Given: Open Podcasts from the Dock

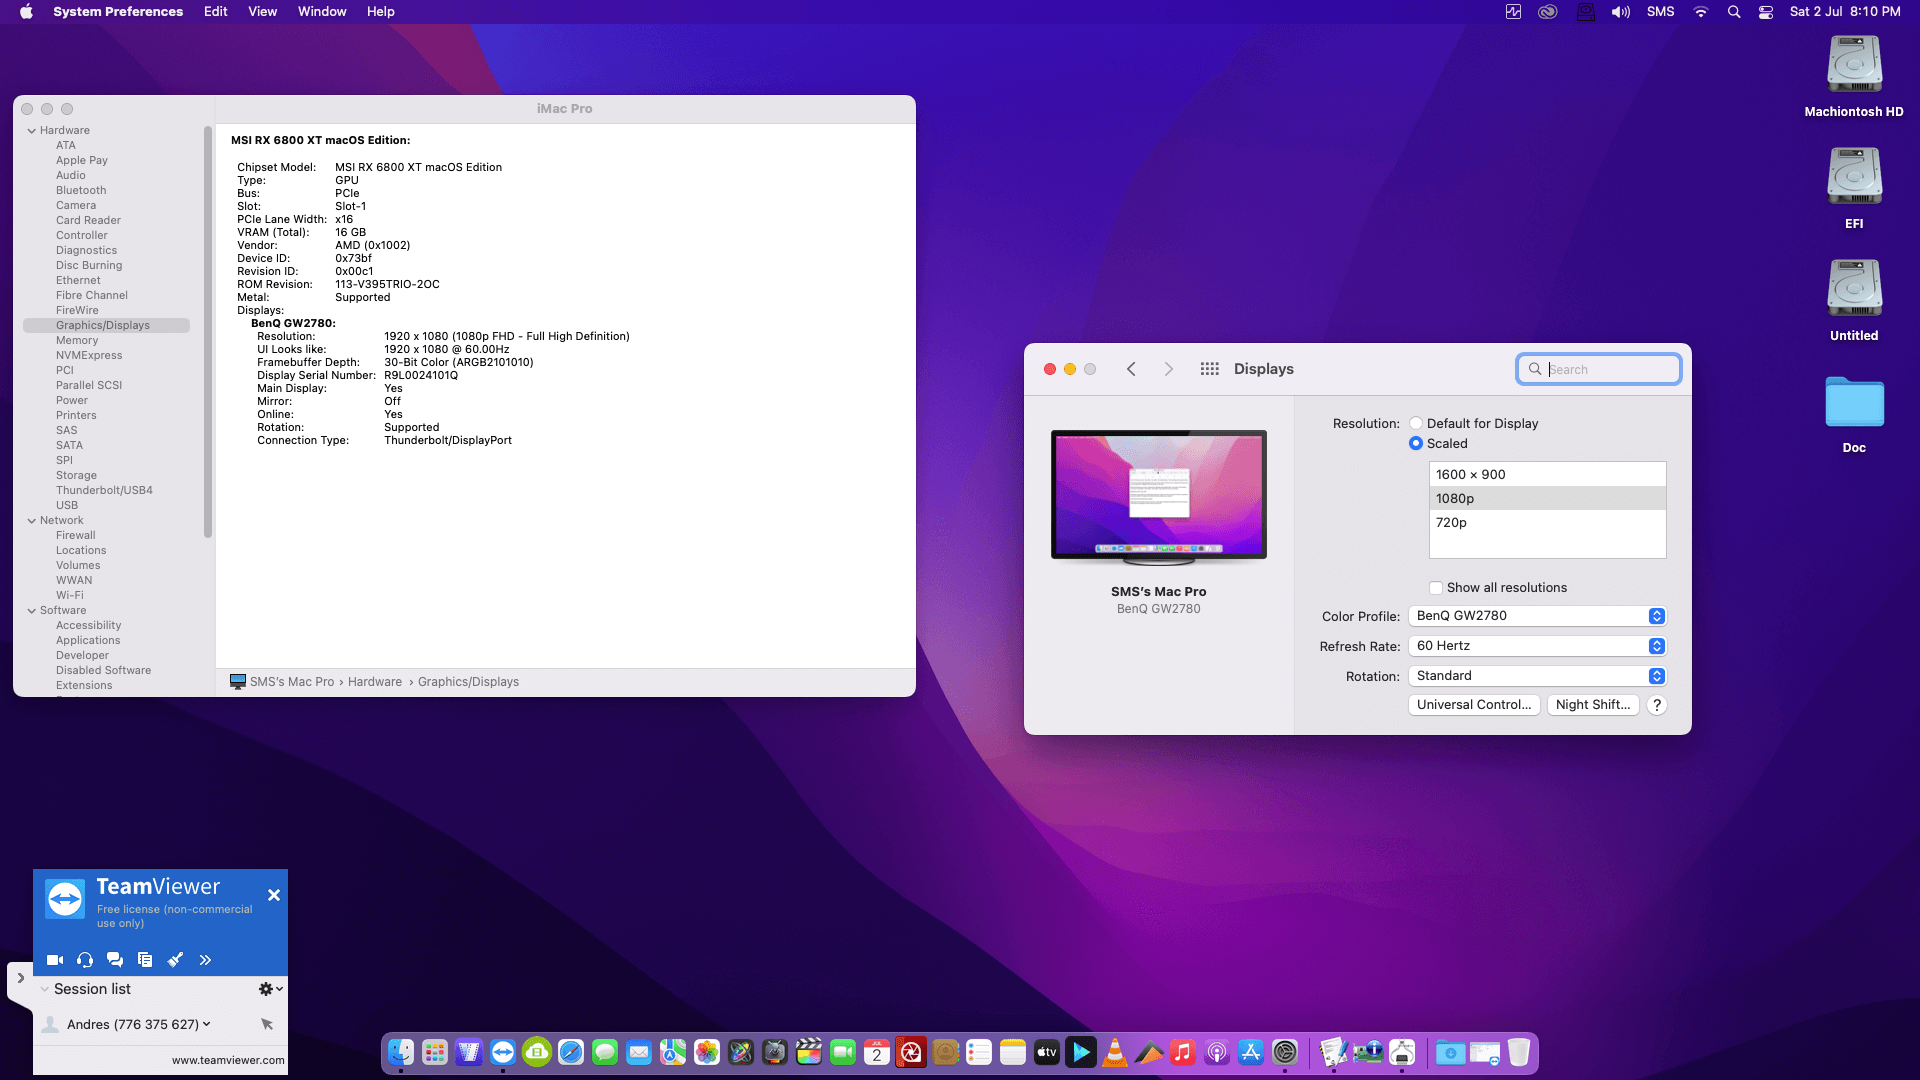Looking at the screenshot, I should pos(1217,1052).
